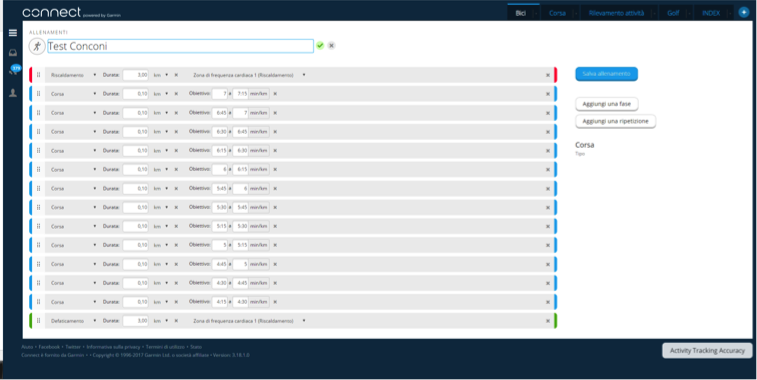Click Salva allenamento button
Image resolution: width=757 pixels, height=380 pixels.
[x=606, y=74]
